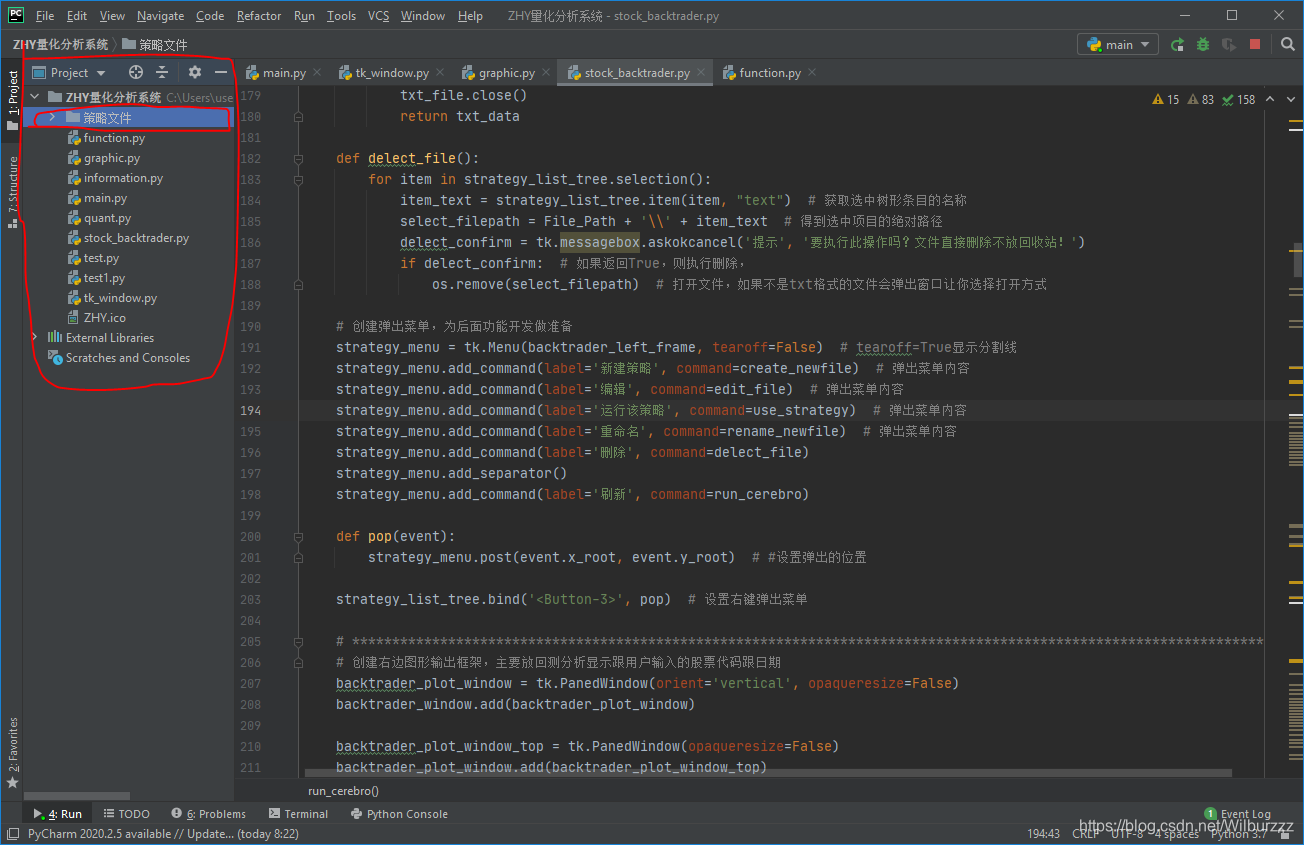This screenshot has height=845, width=1304.
Task: Open the File menu
Action: click(x=45, y=16)
